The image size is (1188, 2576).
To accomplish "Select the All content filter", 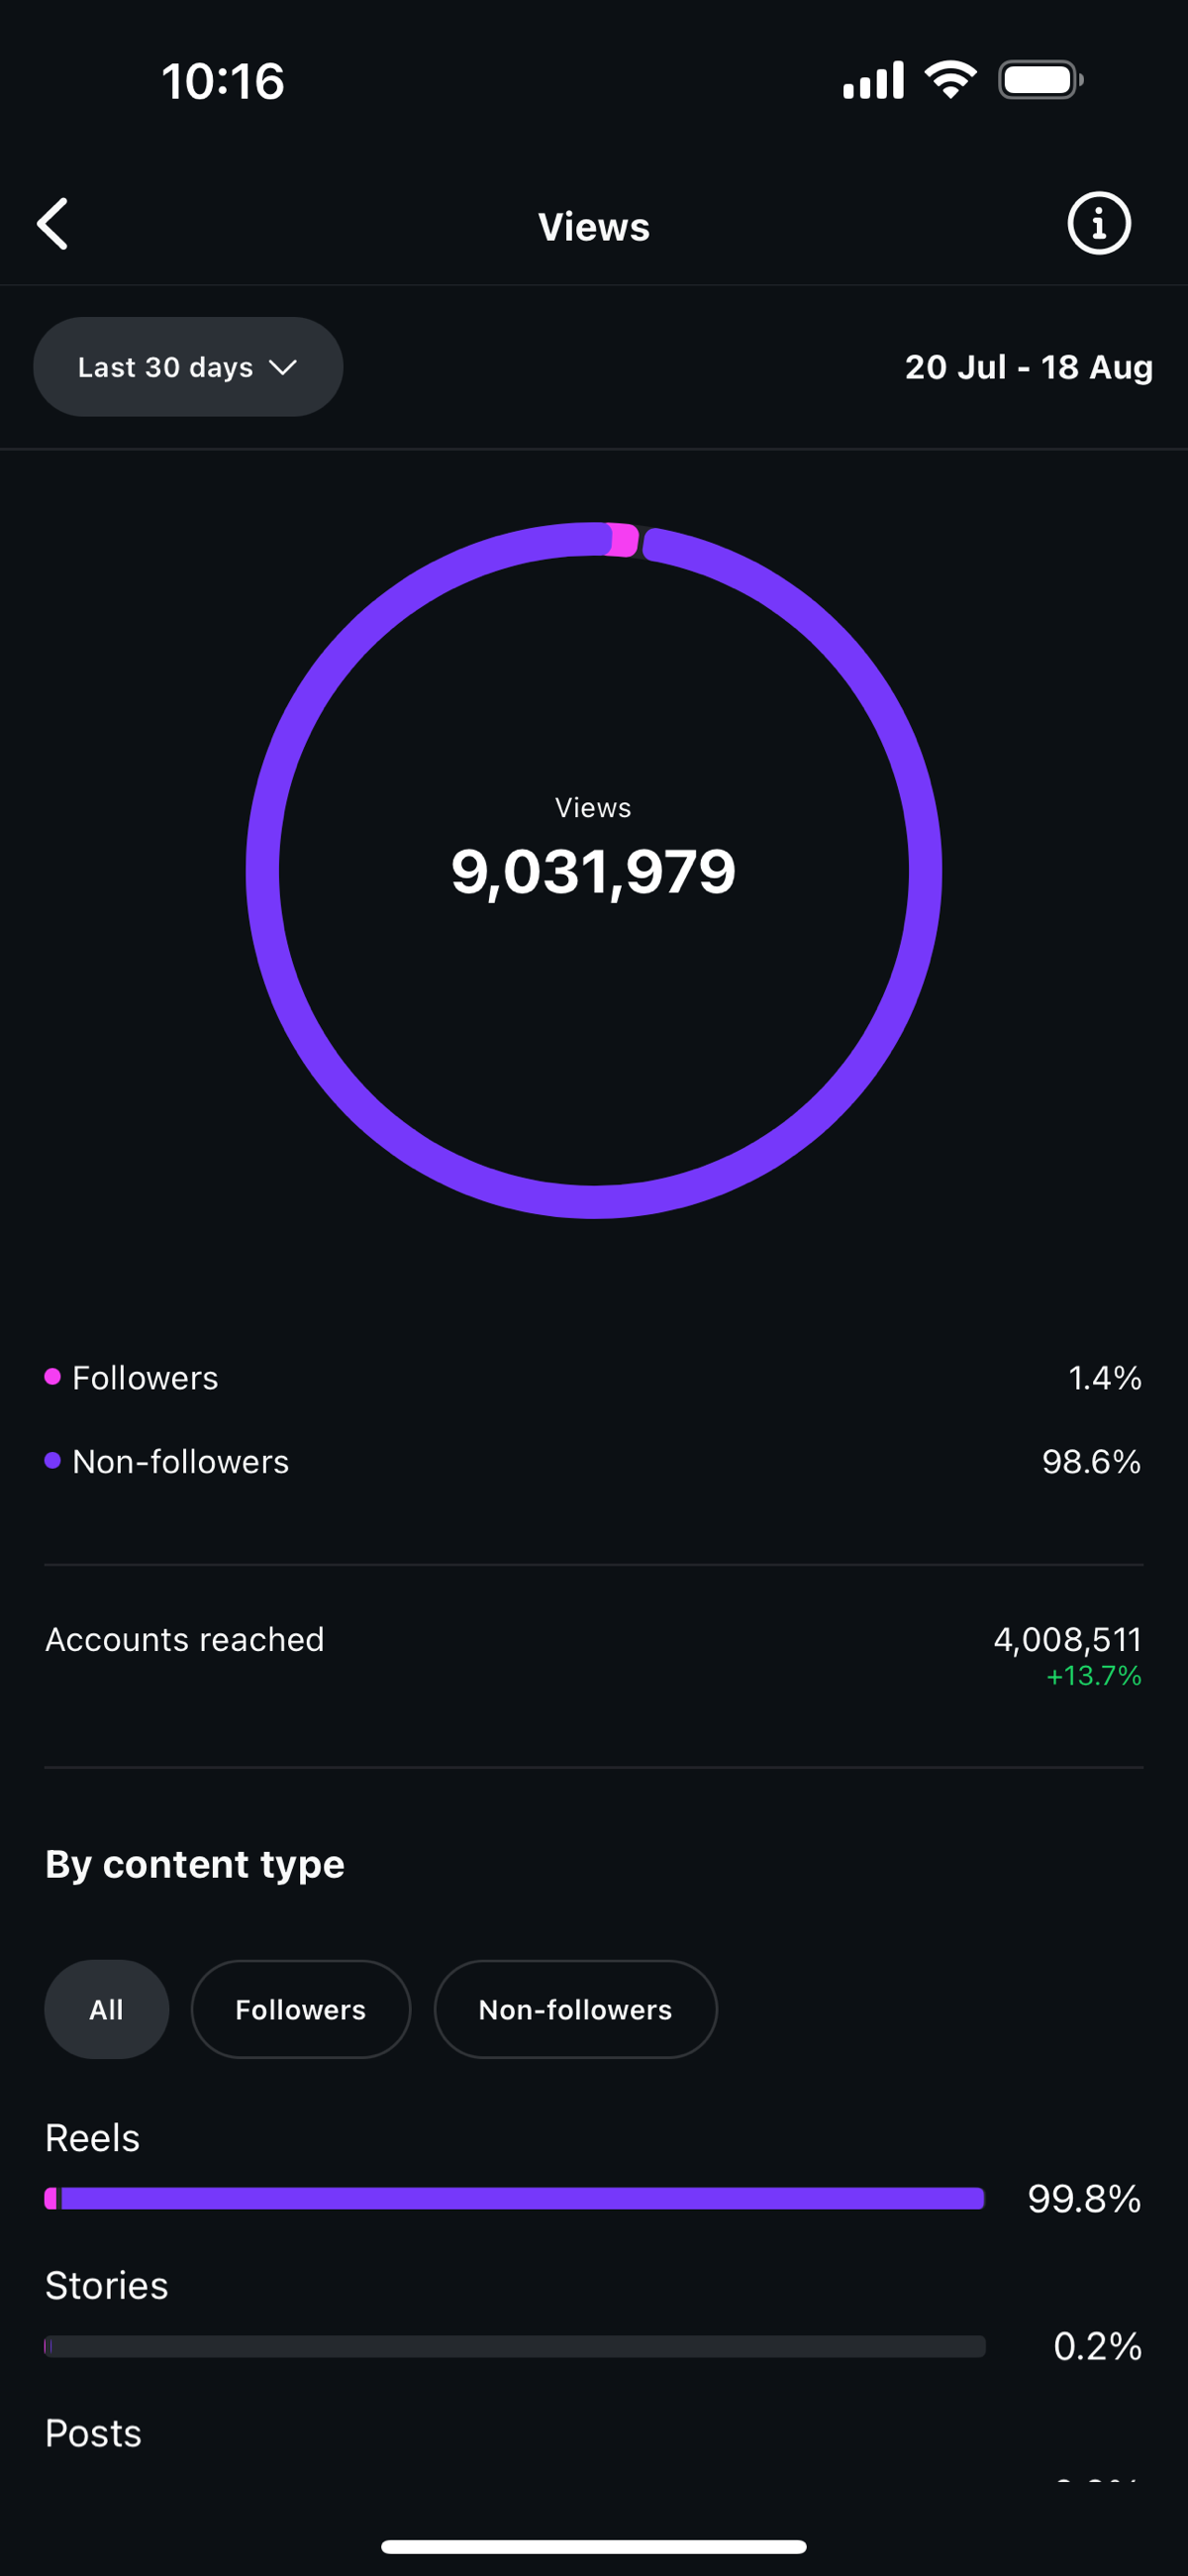I will tap(106, 2009).
